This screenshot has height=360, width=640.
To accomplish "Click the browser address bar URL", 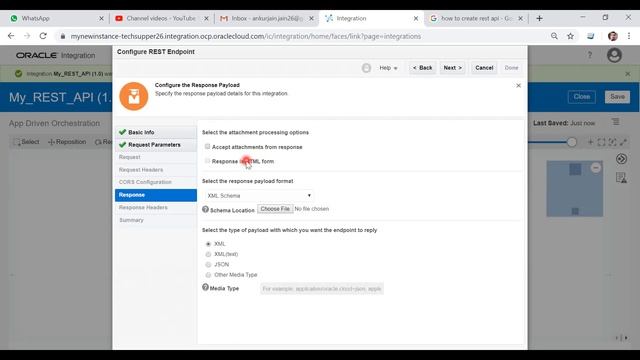I will pos(245,36).
